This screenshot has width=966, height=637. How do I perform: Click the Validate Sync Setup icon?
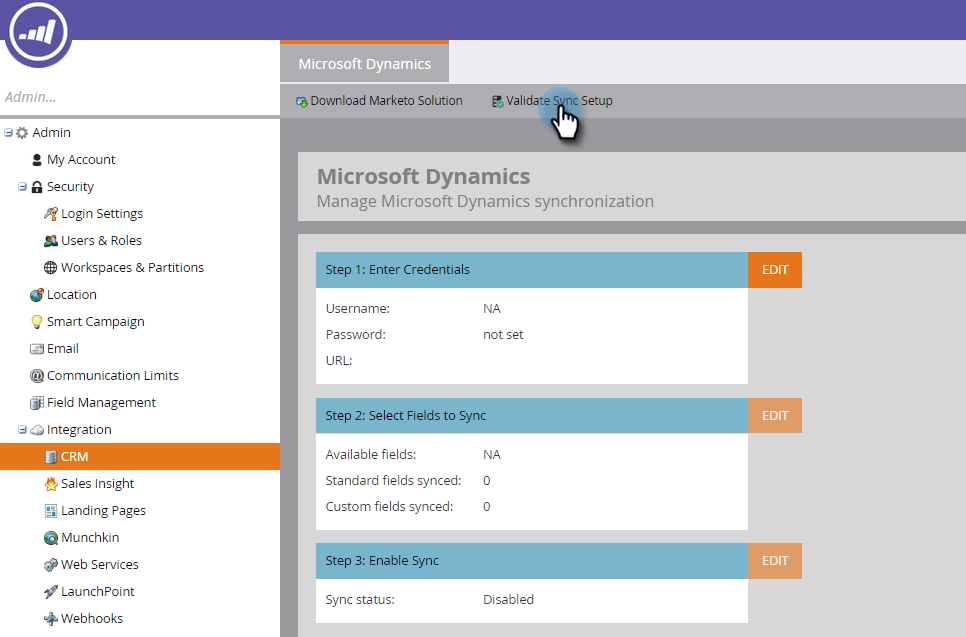pyautogui.click(x=498, y=102)
